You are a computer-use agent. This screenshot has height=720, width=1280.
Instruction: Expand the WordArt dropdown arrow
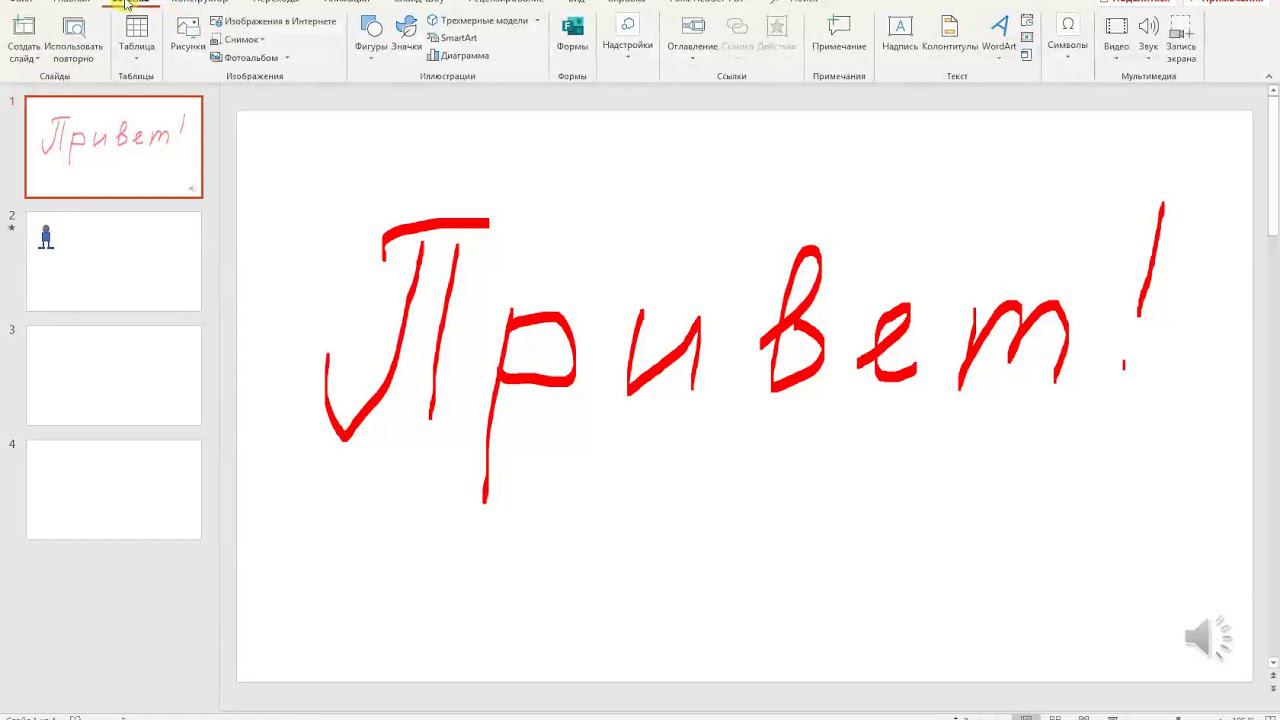[999, 58]
